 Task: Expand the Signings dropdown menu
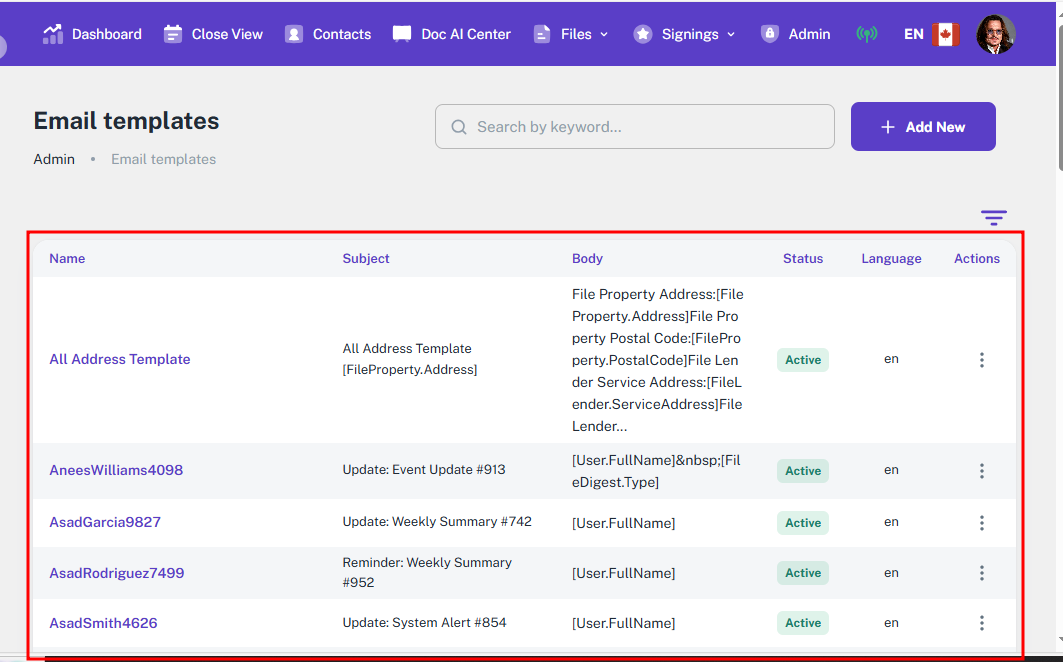point(685,34)
